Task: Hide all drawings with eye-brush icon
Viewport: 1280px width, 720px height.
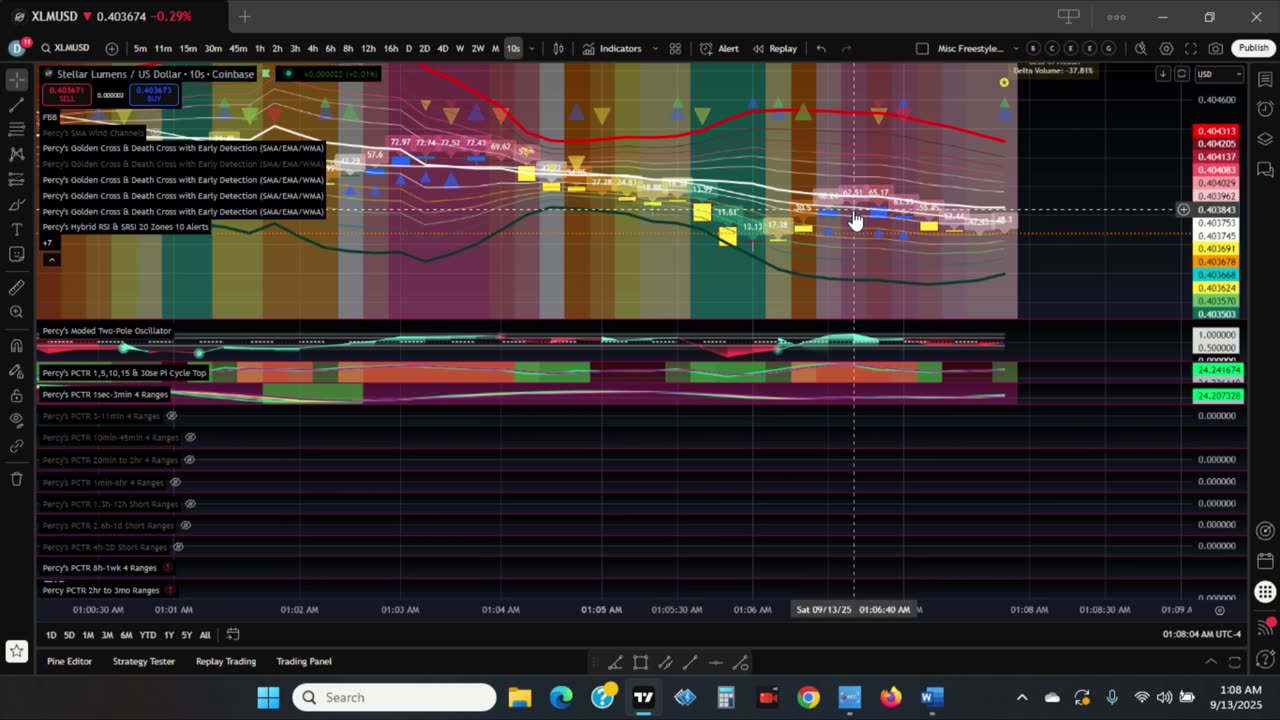Action: click(16, 421)
